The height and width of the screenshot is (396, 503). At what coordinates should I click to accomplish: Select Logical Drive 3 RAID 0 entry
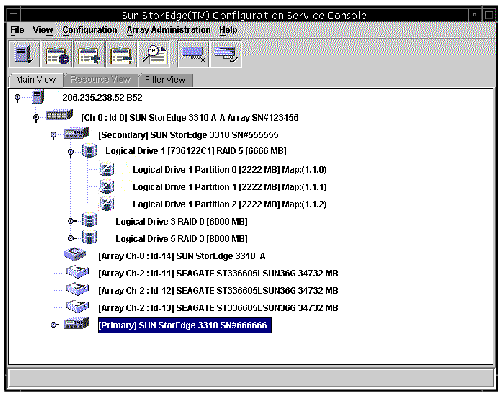click(181, 222)
